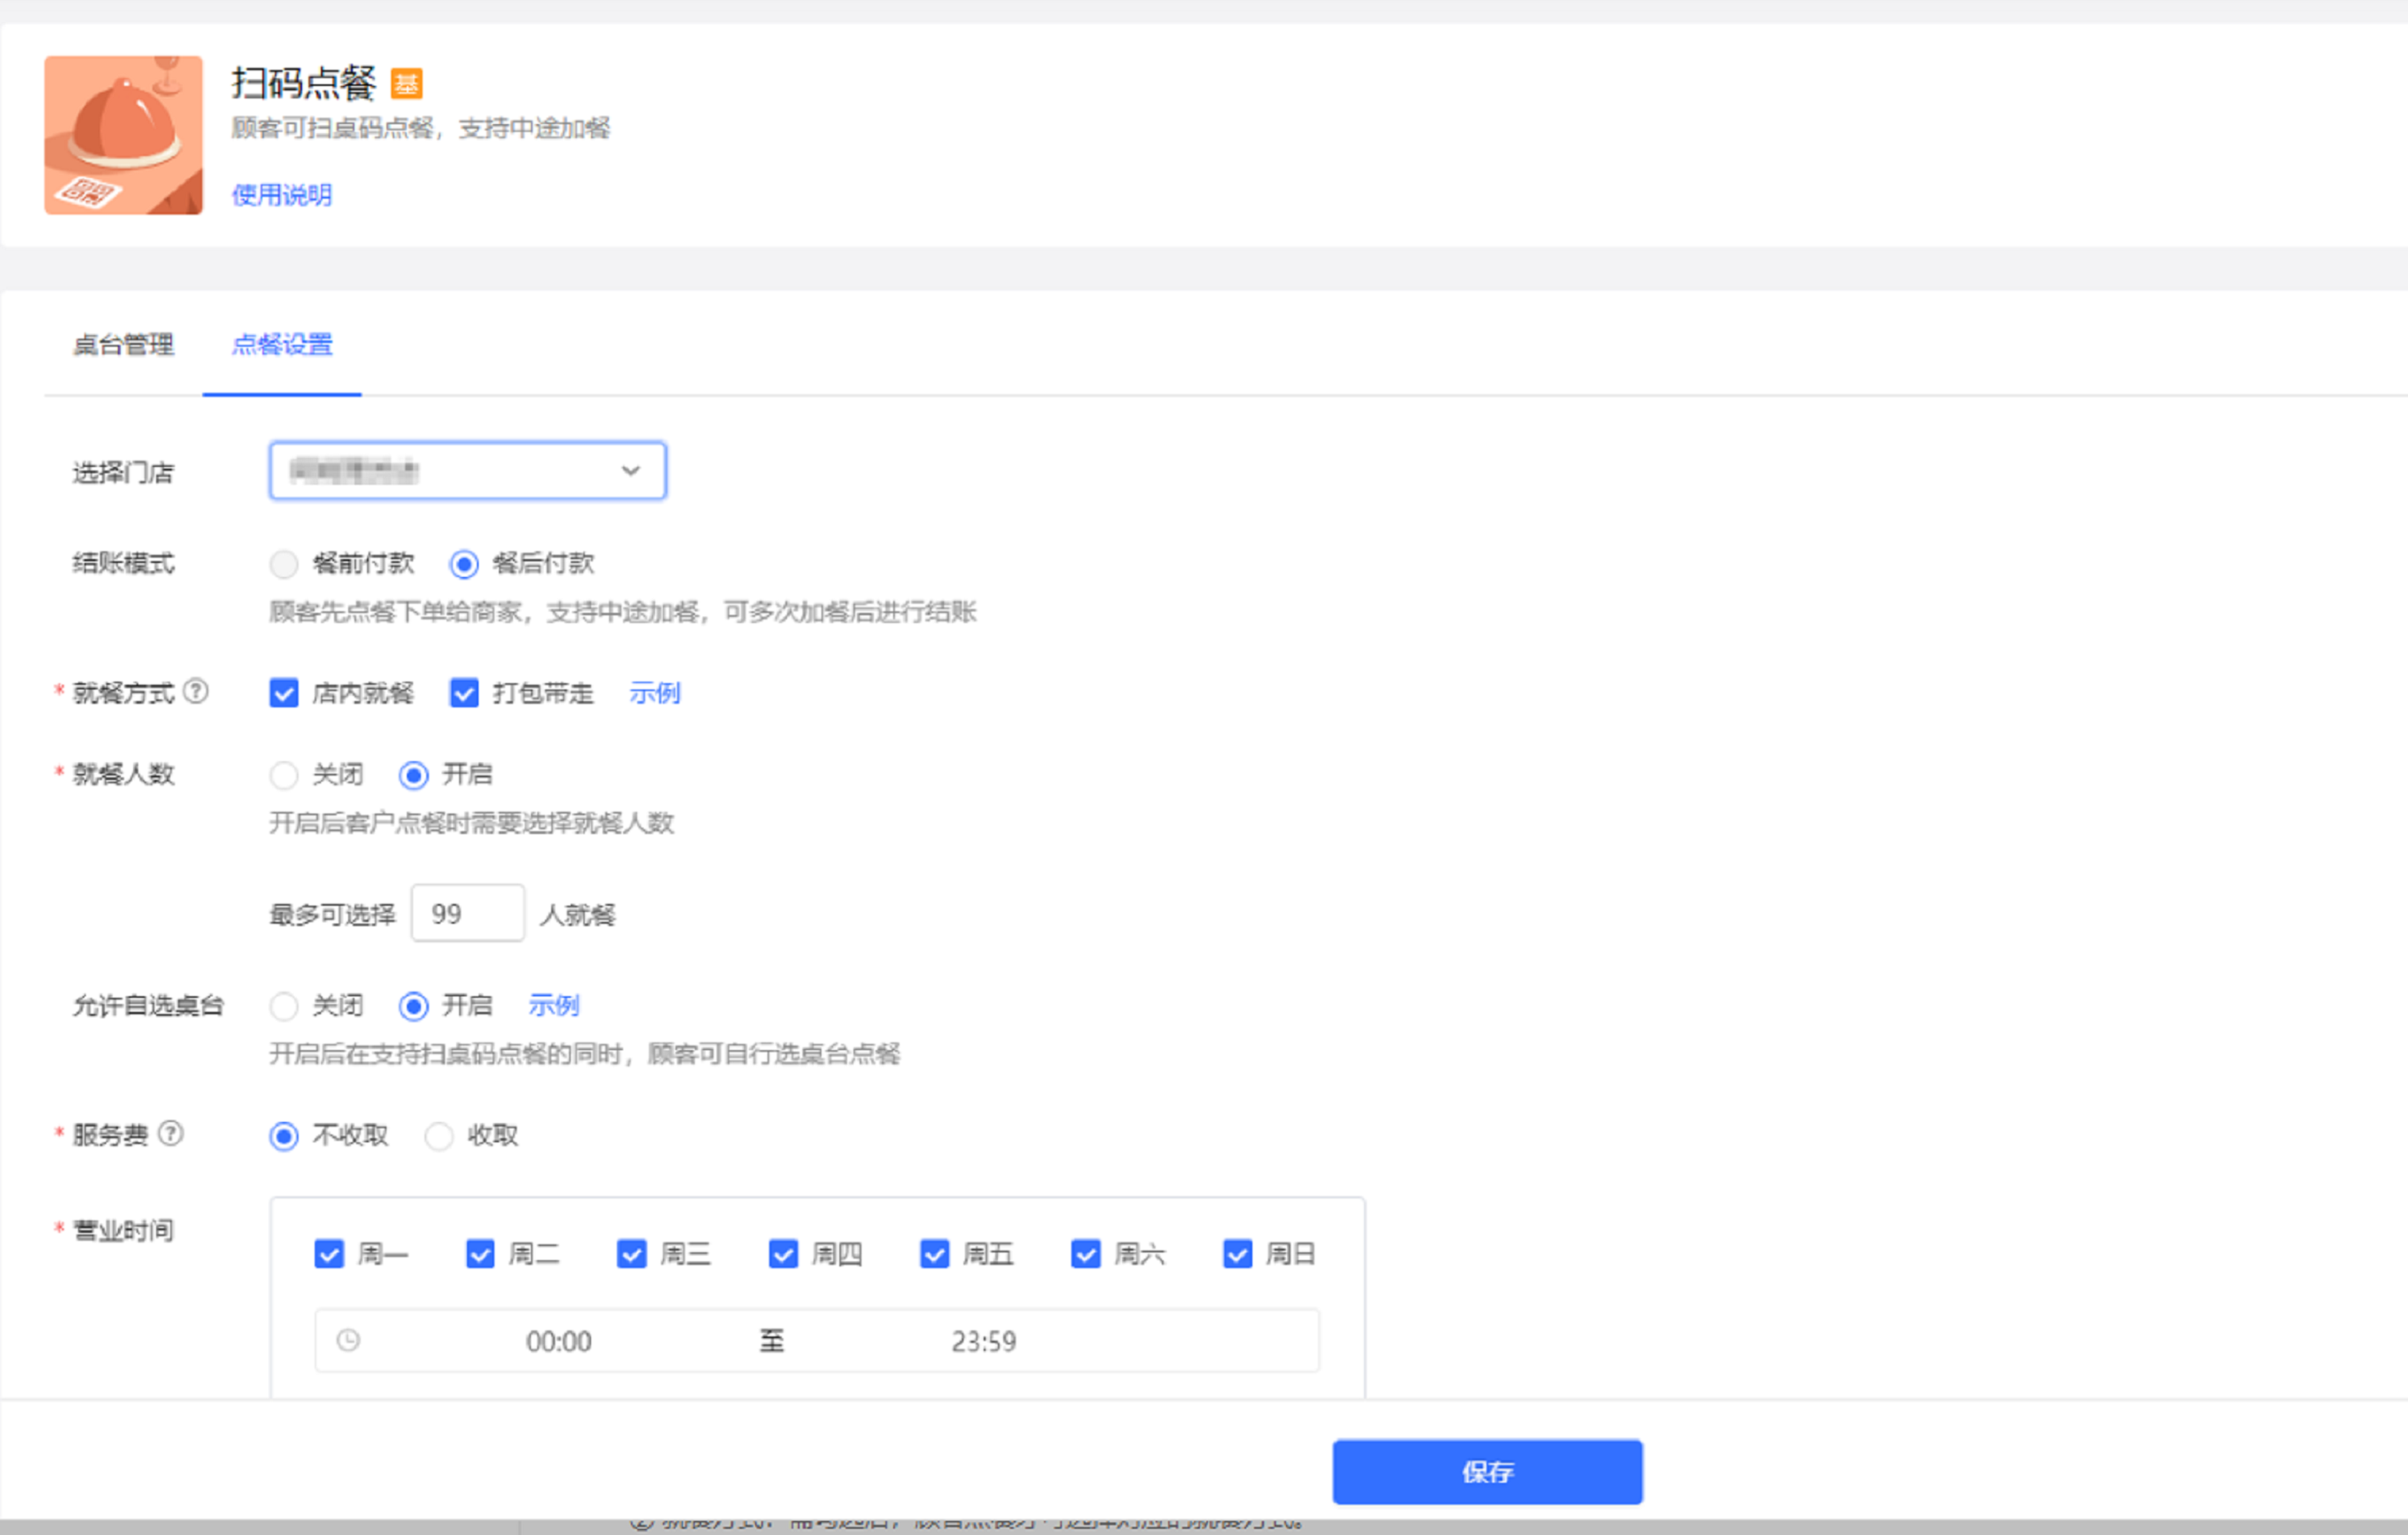This screenshot has height=1535, width=2408.
Task: Toggle the 周日 checkbox
Action: [x=1237, y=1254]
